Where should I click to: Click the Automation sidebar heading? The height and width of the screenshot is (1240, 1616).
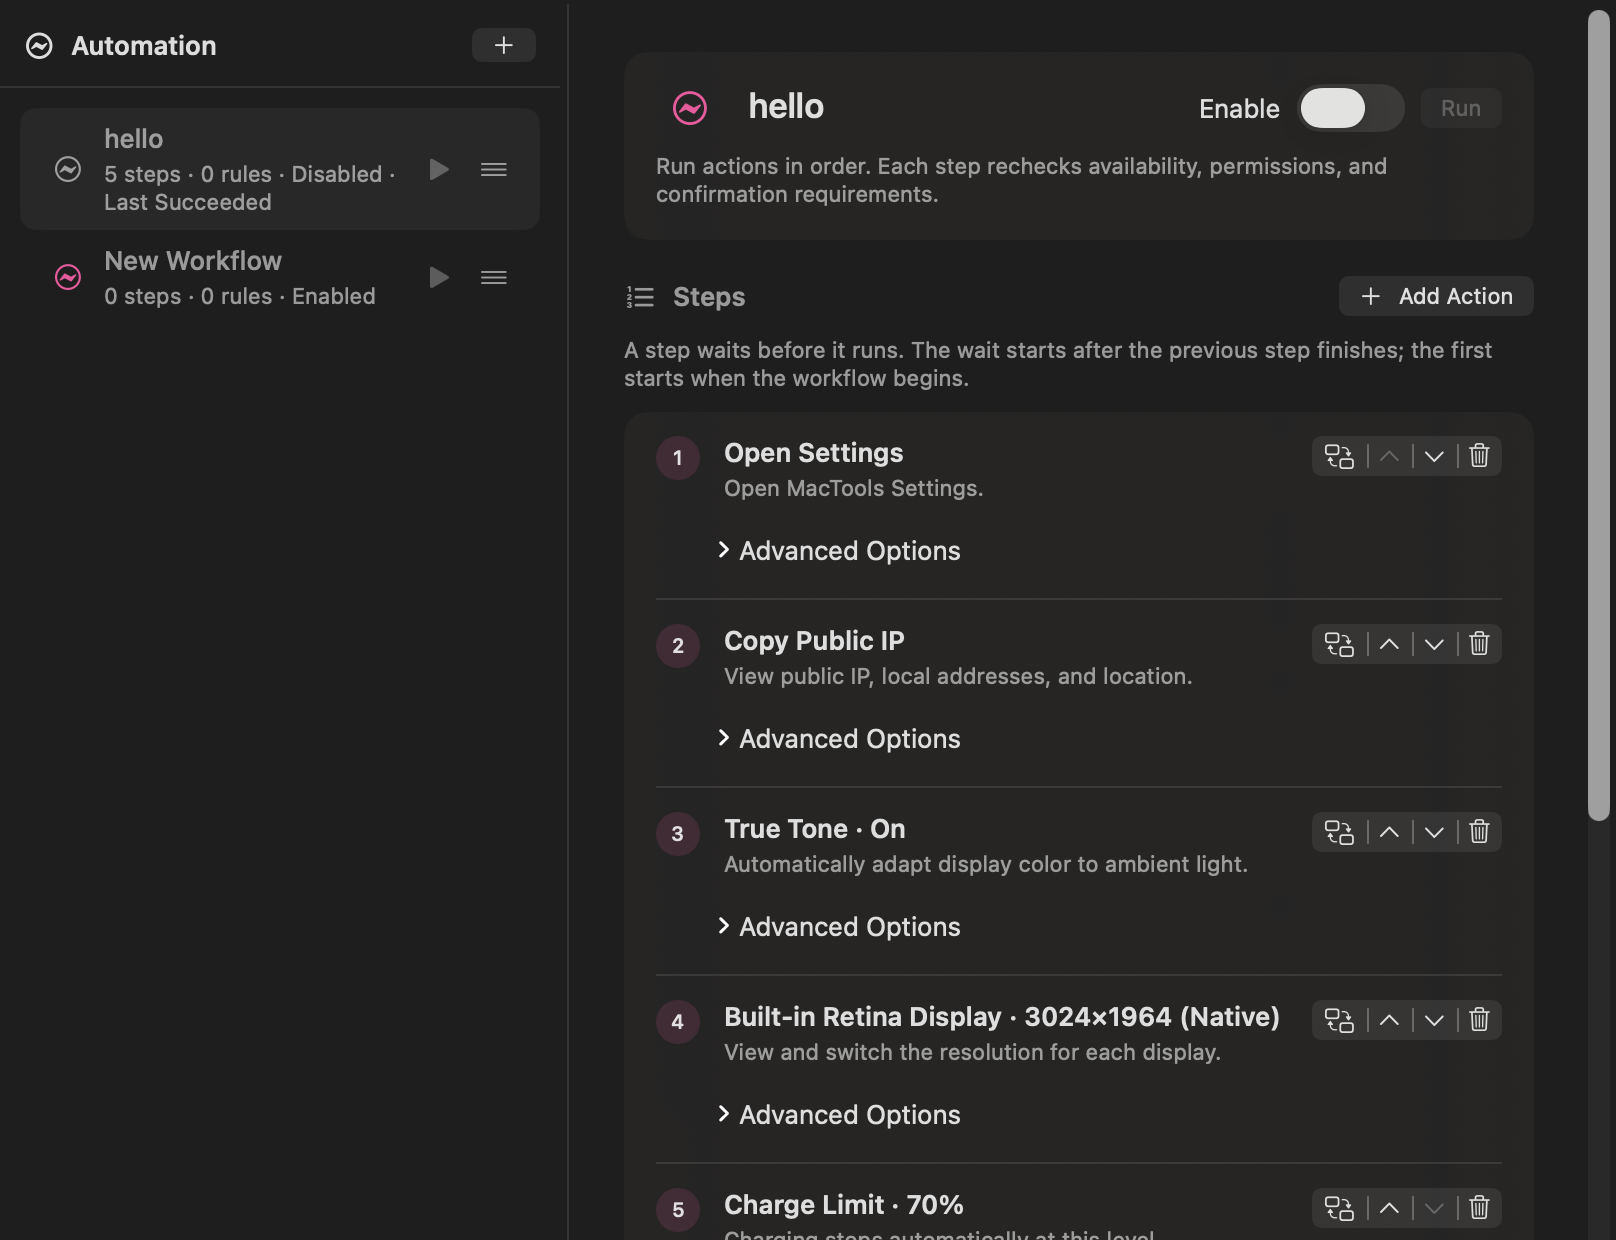pyautogui.click(x=144, y=46)
